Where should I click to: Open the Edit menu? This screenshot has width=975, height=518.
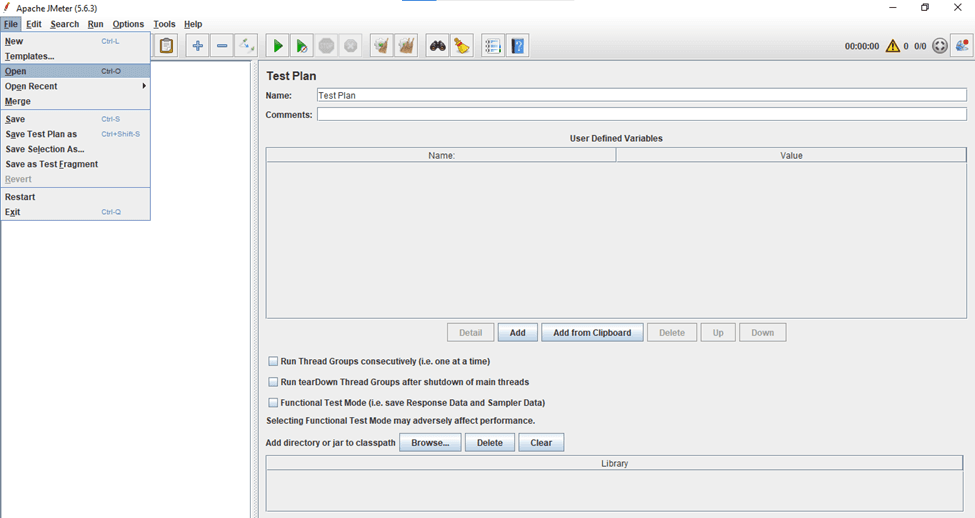point(34,24)
